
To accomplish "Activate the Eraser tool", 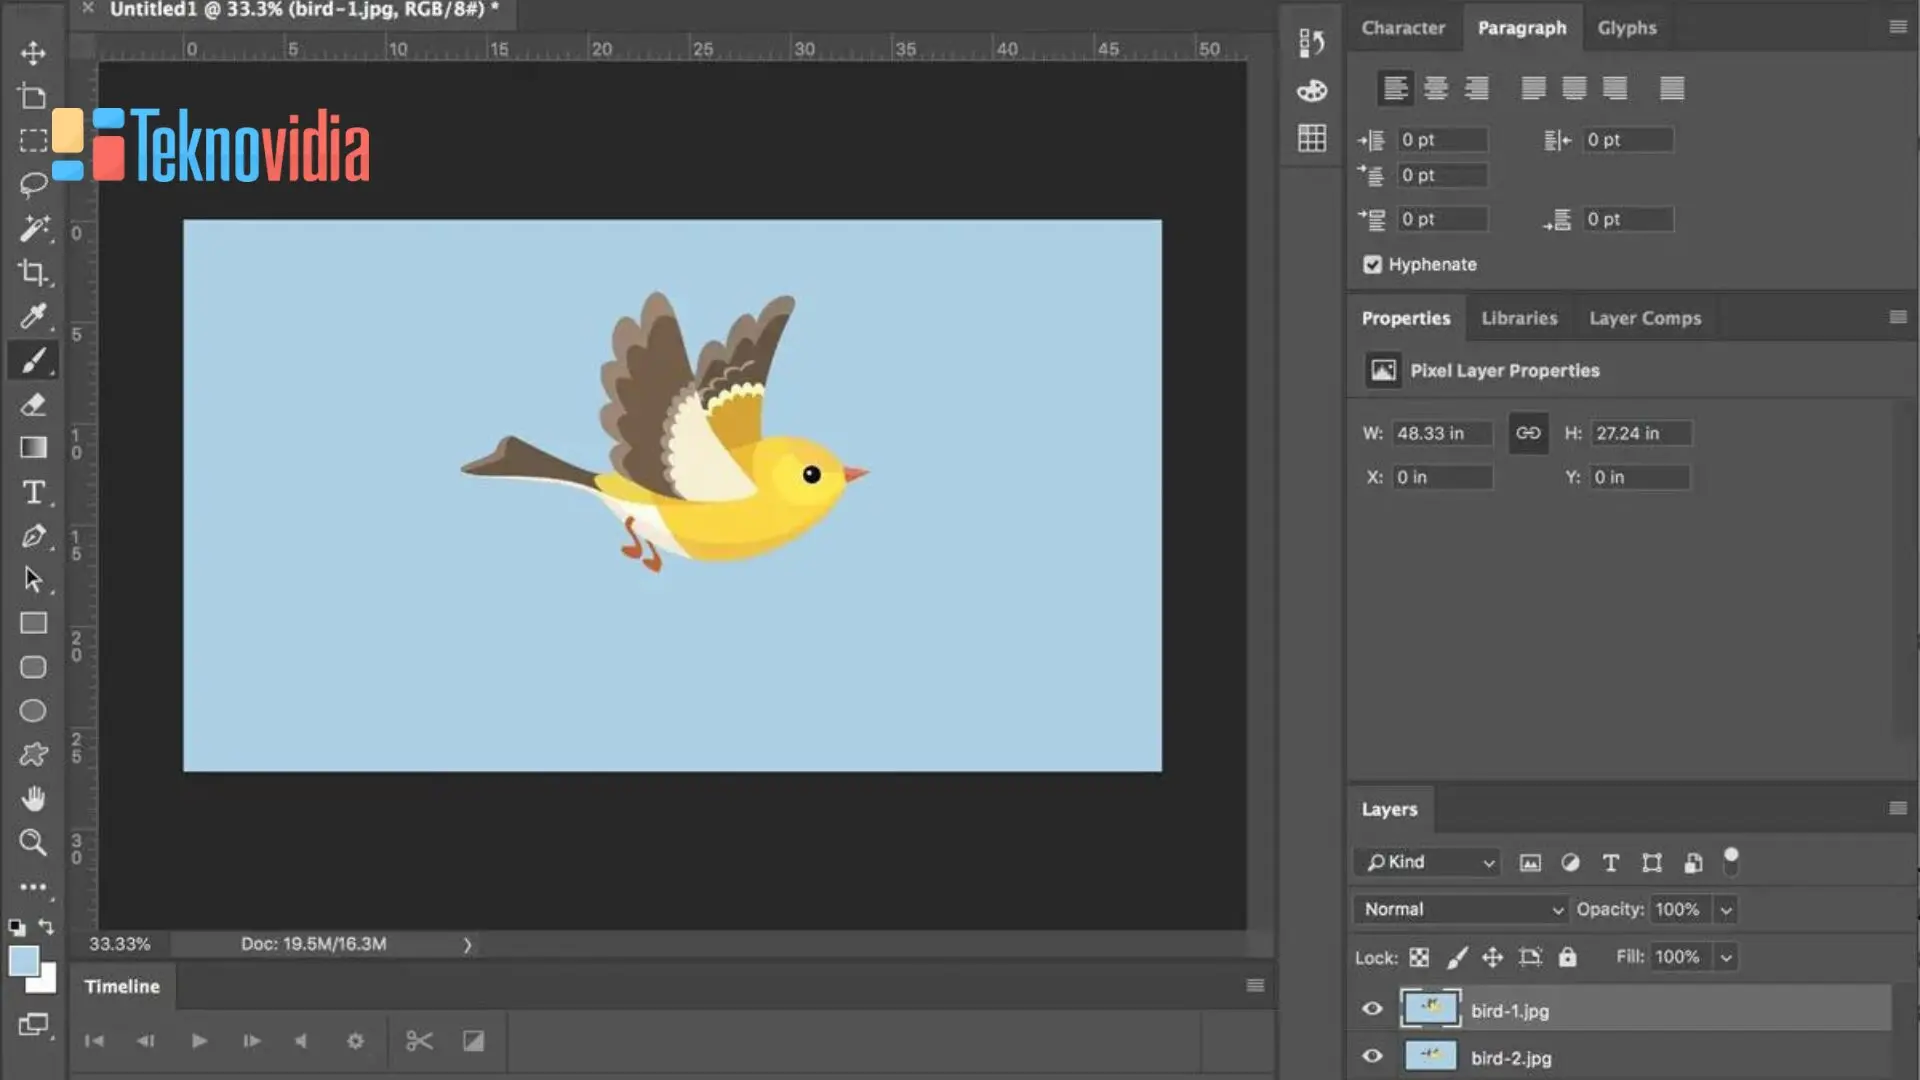I will 33,404.
